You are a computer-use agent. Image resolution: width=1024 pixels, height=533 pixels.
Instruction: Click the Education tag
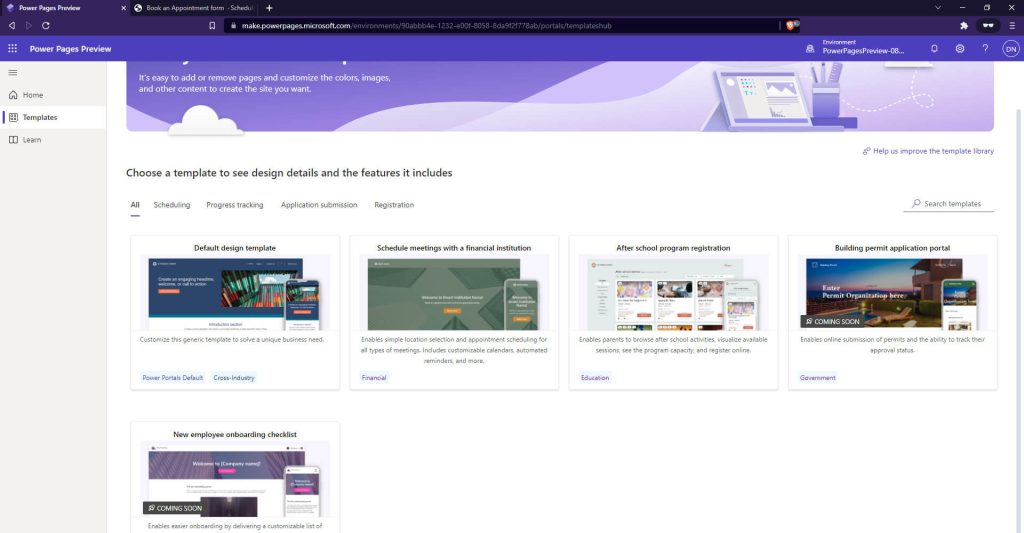(x=595, y=378)
